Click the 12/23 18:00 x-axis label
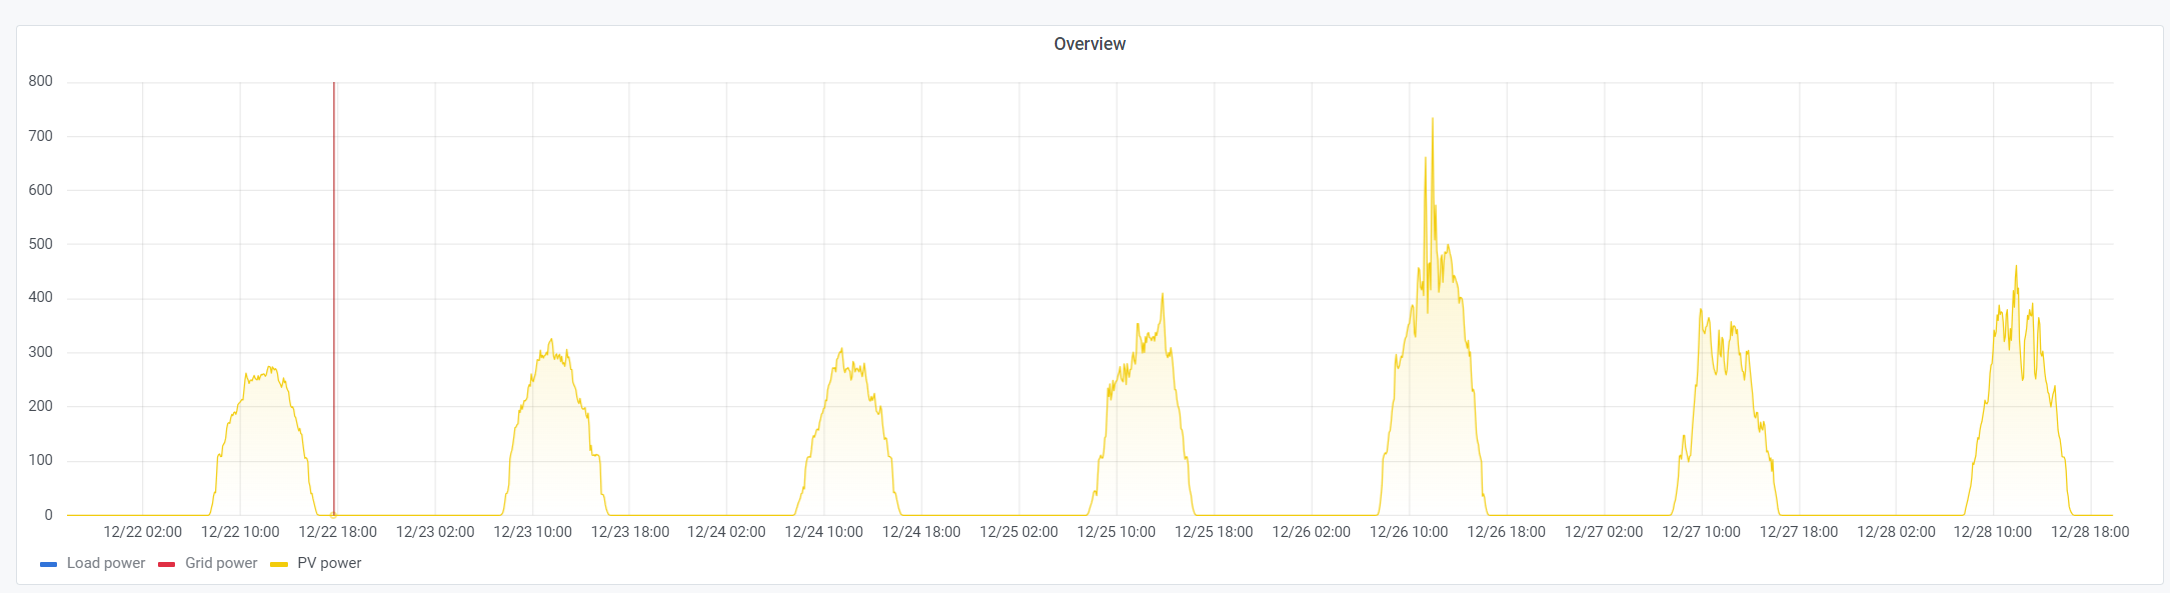 (x=630, y=532)
